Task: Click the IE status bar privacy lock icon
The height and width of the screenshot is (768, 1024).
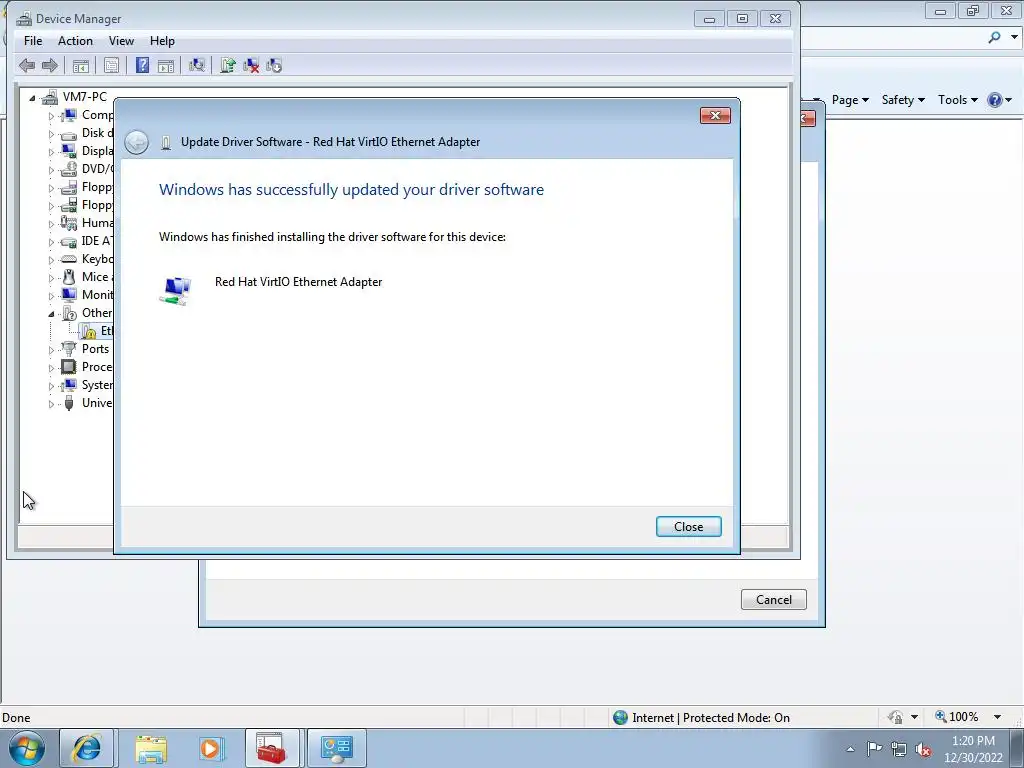Action: pos(895,717)
